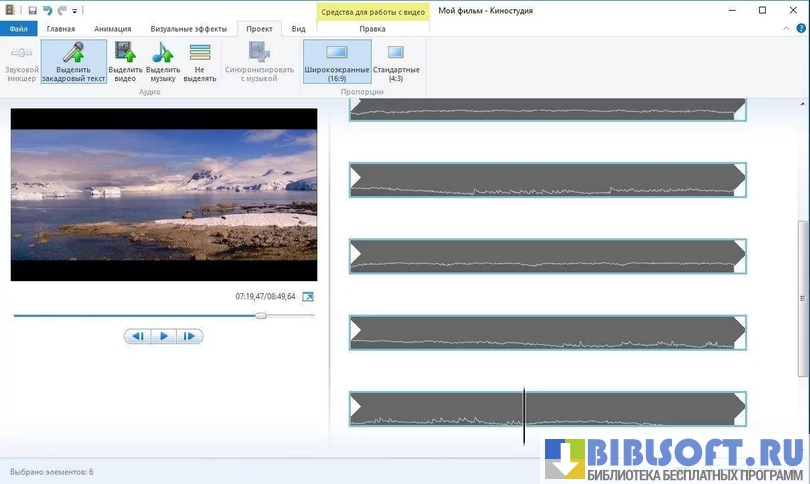Click the undo arrow in title bar

(47, 10)
